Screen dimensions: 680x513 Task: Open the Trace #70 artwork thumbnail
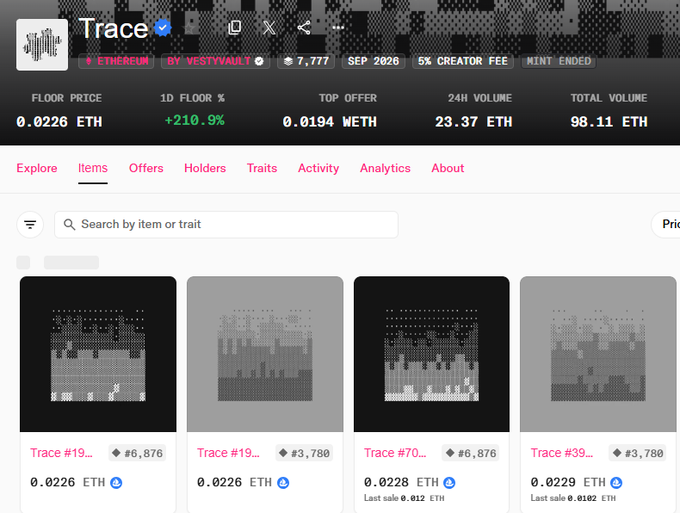pyautogui.click(x=432, y=354)
